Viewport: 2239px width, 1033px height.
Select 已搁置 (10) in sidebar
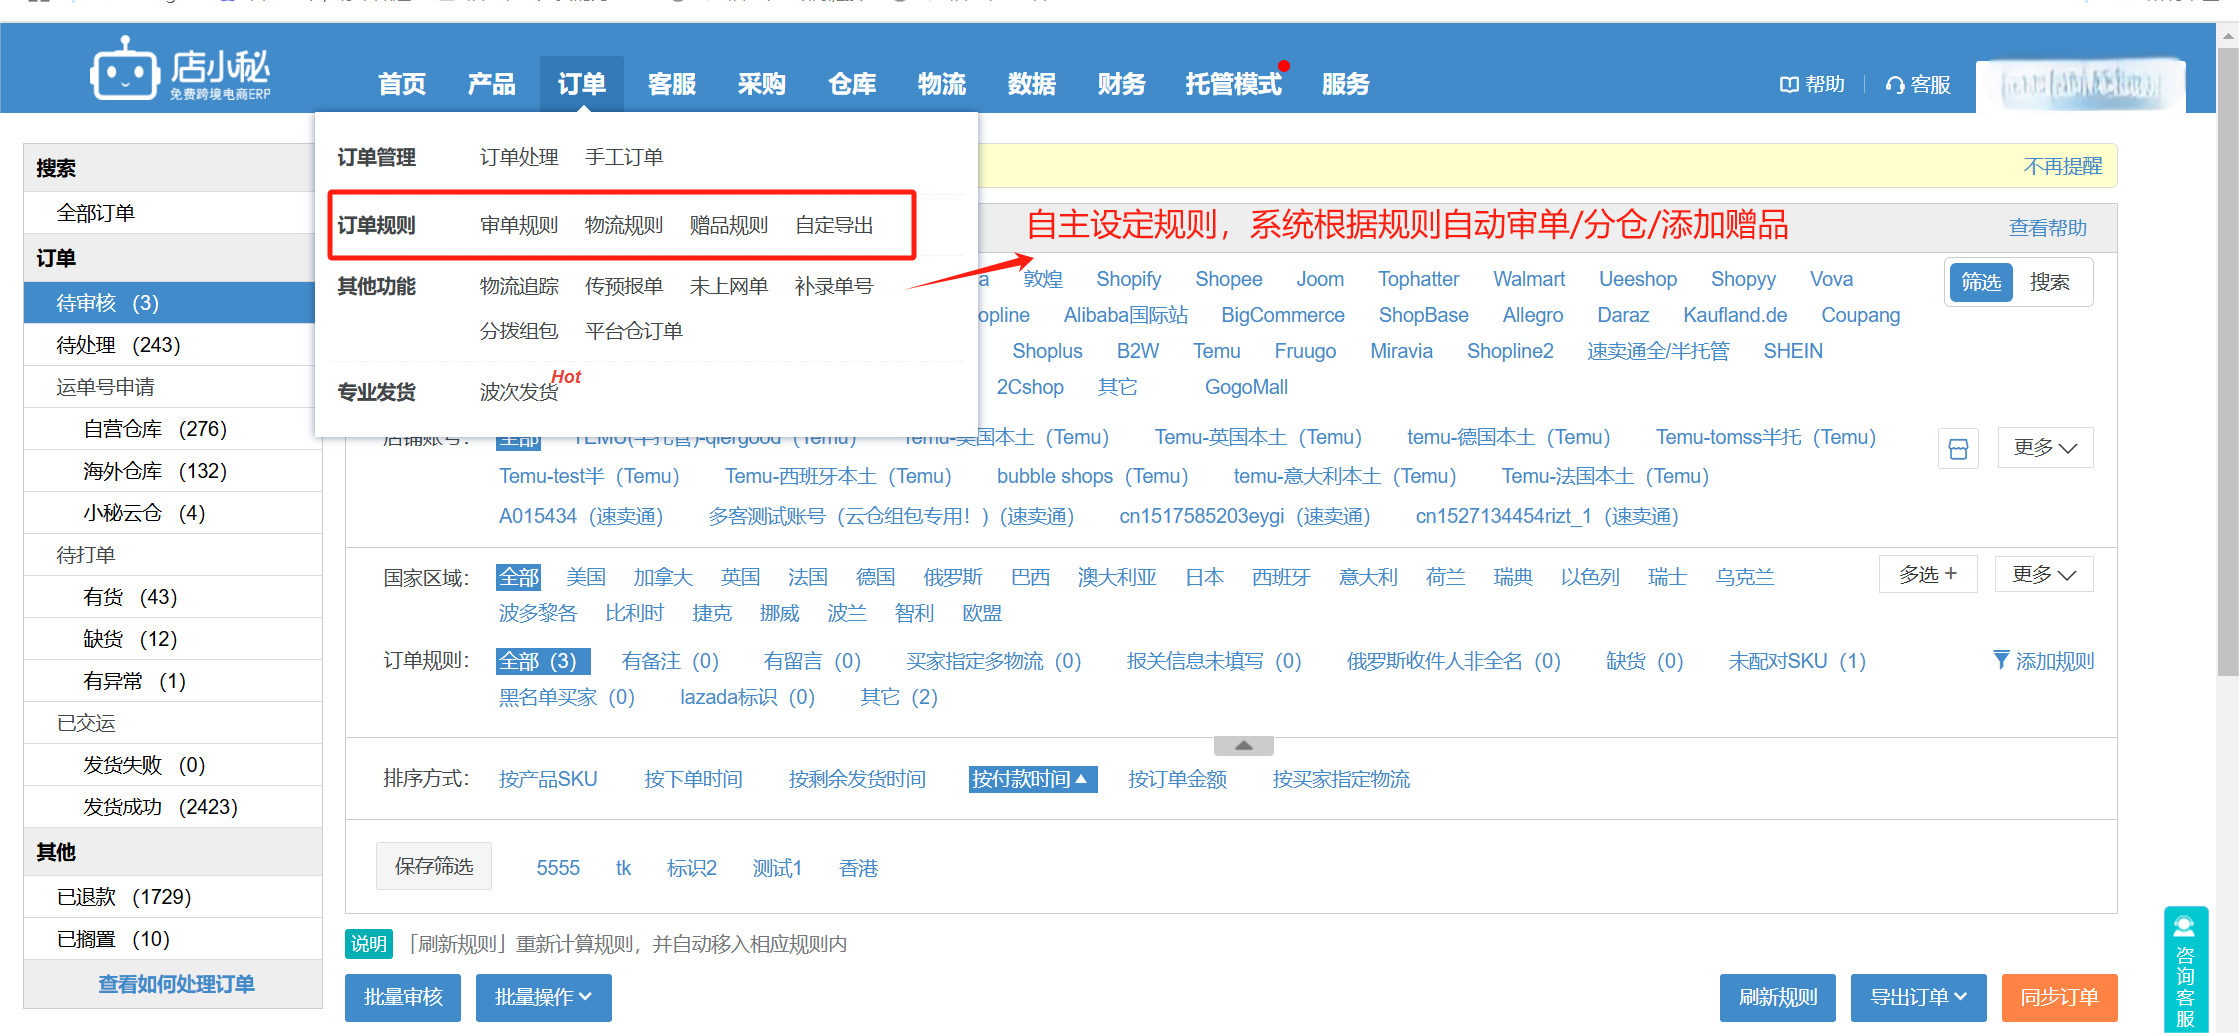[x=172, y=939]
